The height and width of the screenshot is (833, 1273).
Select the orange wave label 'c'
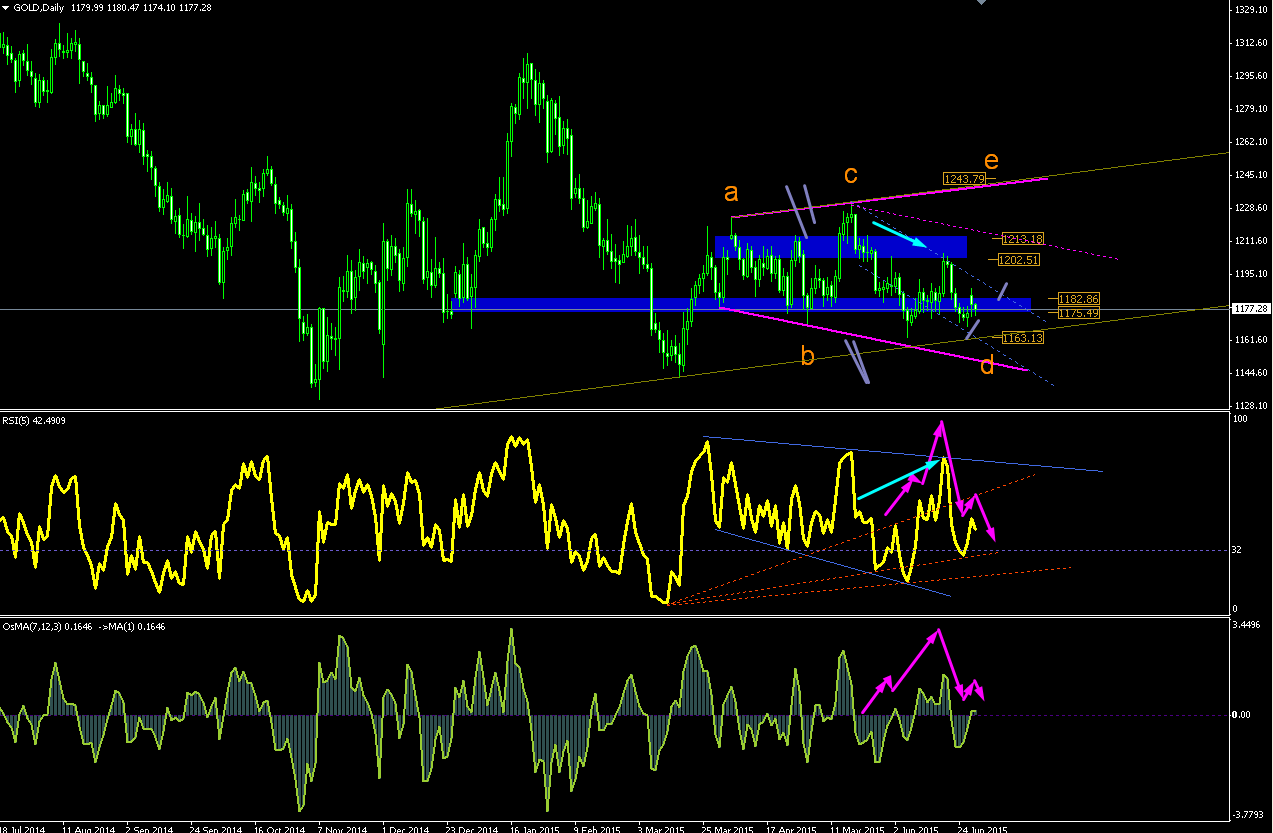(851, 175)
